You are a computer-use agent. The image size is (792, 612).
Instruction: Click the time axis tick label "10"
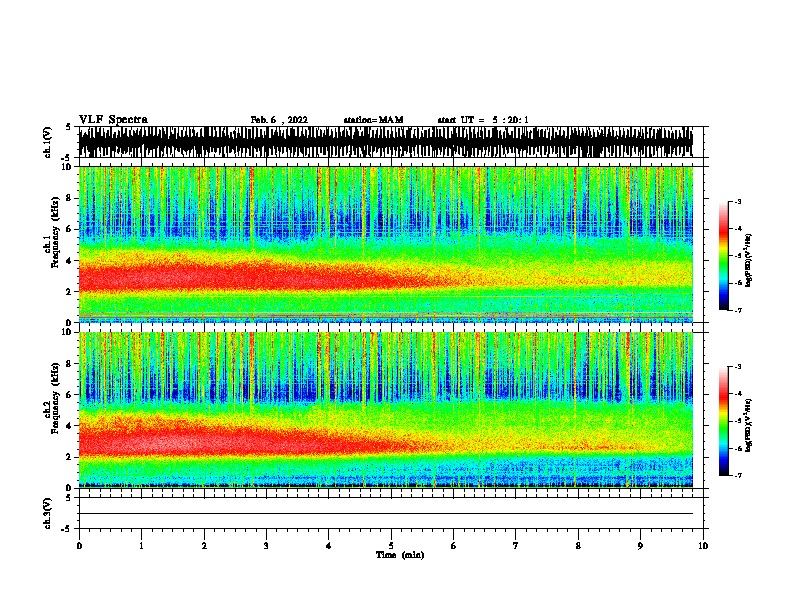click(x=703, y=545)
